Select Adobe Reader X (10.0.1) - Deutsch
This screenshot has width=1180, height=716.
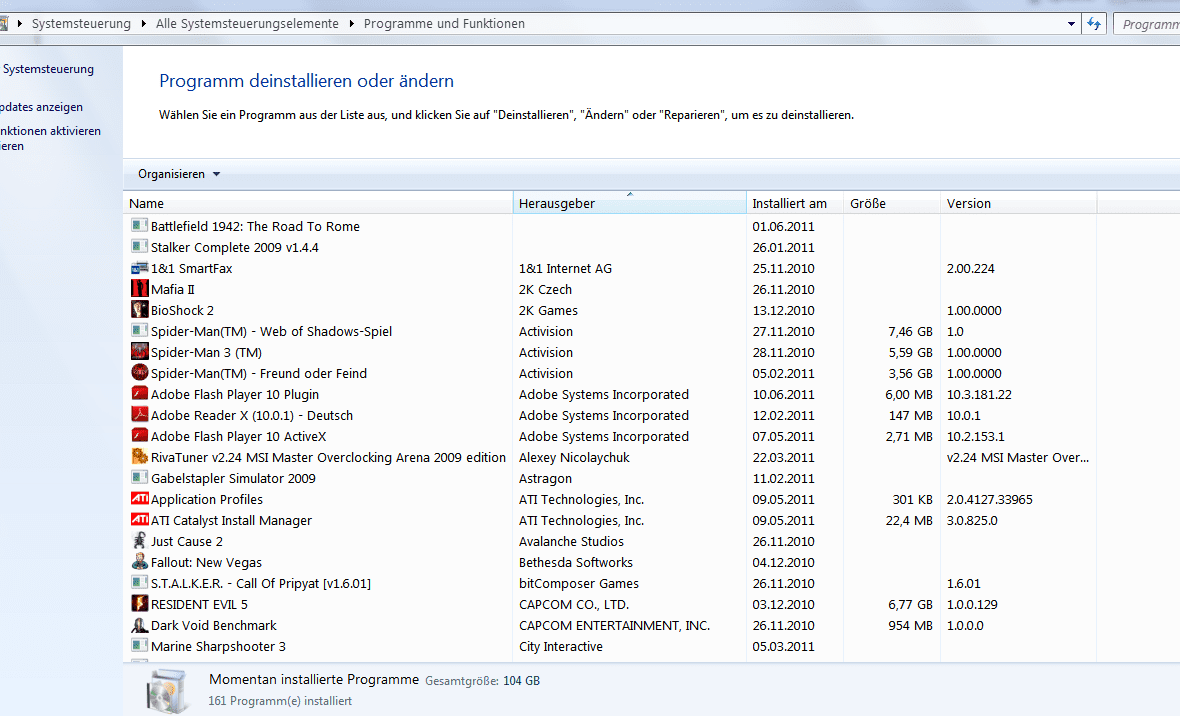(x=251, y=416)
